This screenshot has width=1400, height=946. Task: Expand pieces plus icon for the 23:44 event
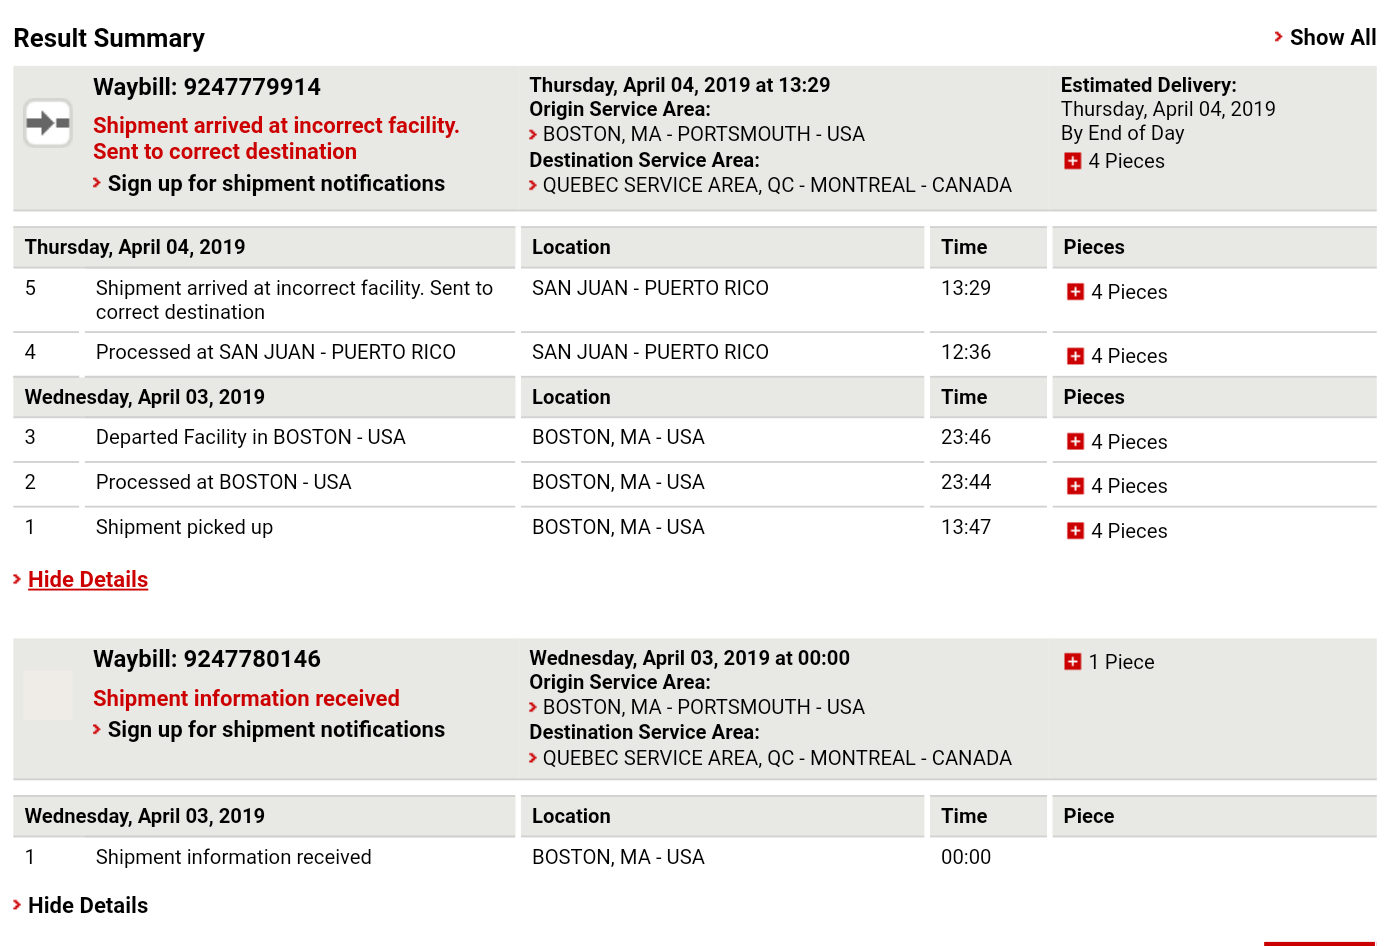1076,486
